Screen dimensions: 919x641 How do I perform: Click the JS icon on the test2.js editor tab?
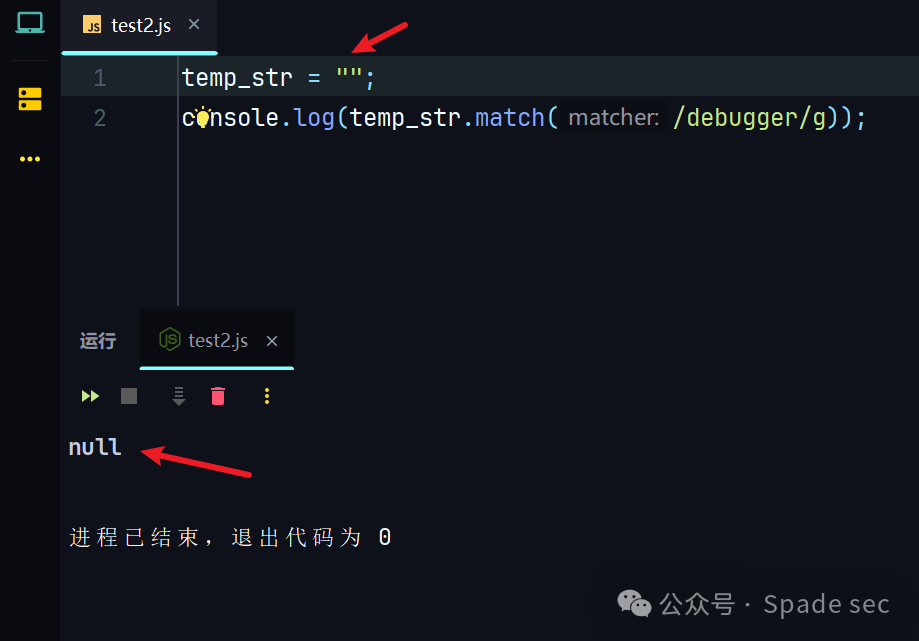(91, 26)
